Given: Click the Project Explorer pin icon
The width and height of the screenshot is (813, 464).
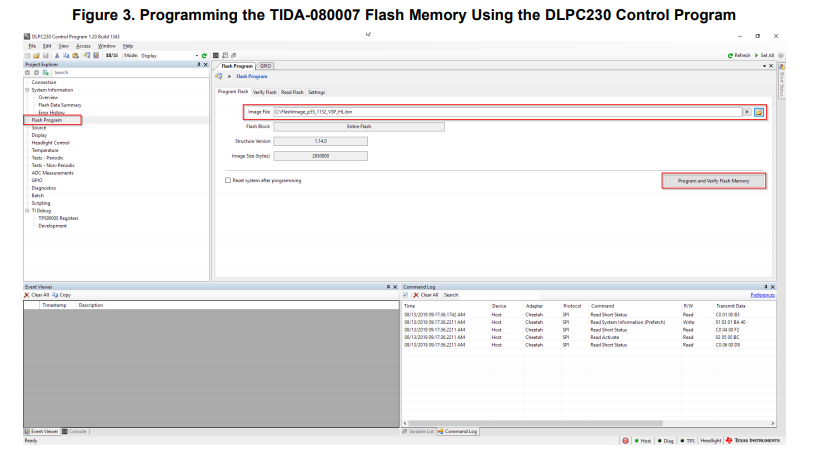Looking at the screenshot, I should [x=199, y=64].
